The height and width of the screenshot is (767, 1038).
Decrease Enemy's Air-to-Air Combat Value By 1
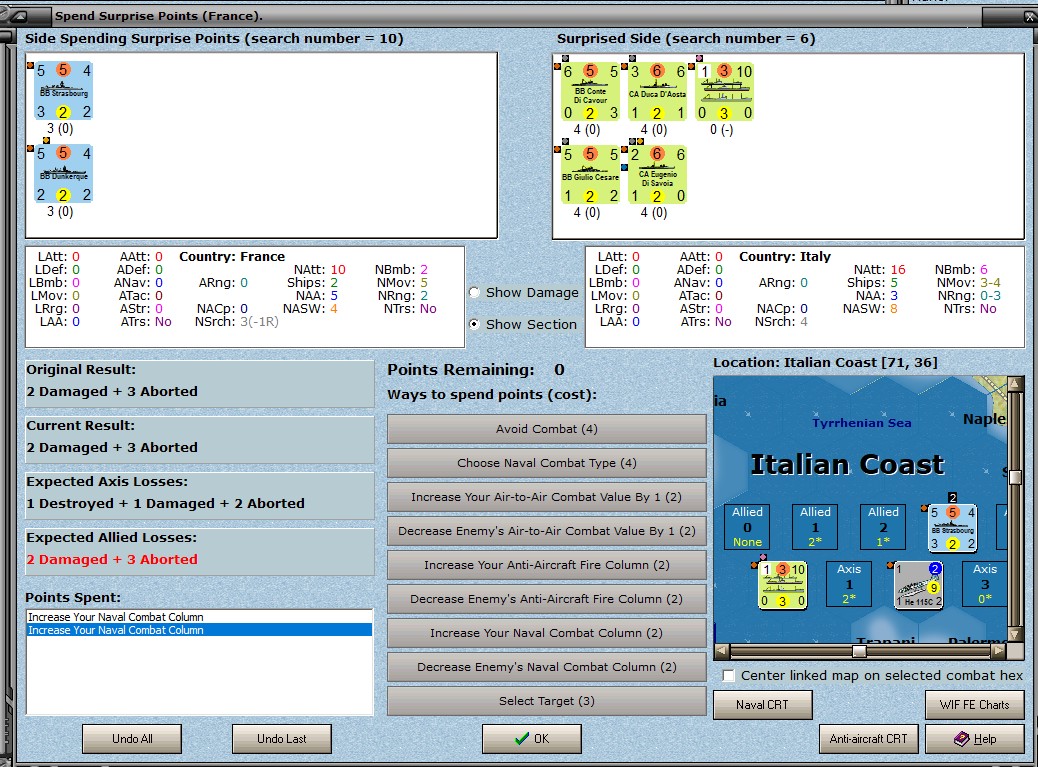tap(547, 531)
